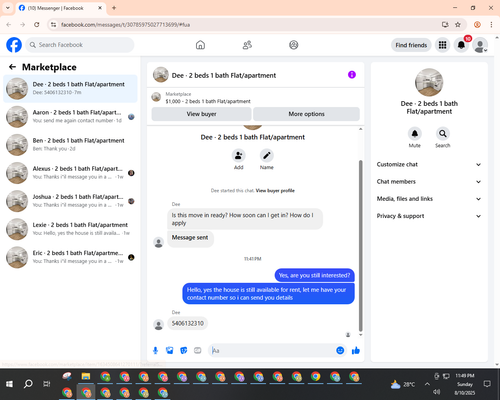Open Dee 2 beds conversation
The width and height of the screenshot is (500, 400).
(70, 88)
